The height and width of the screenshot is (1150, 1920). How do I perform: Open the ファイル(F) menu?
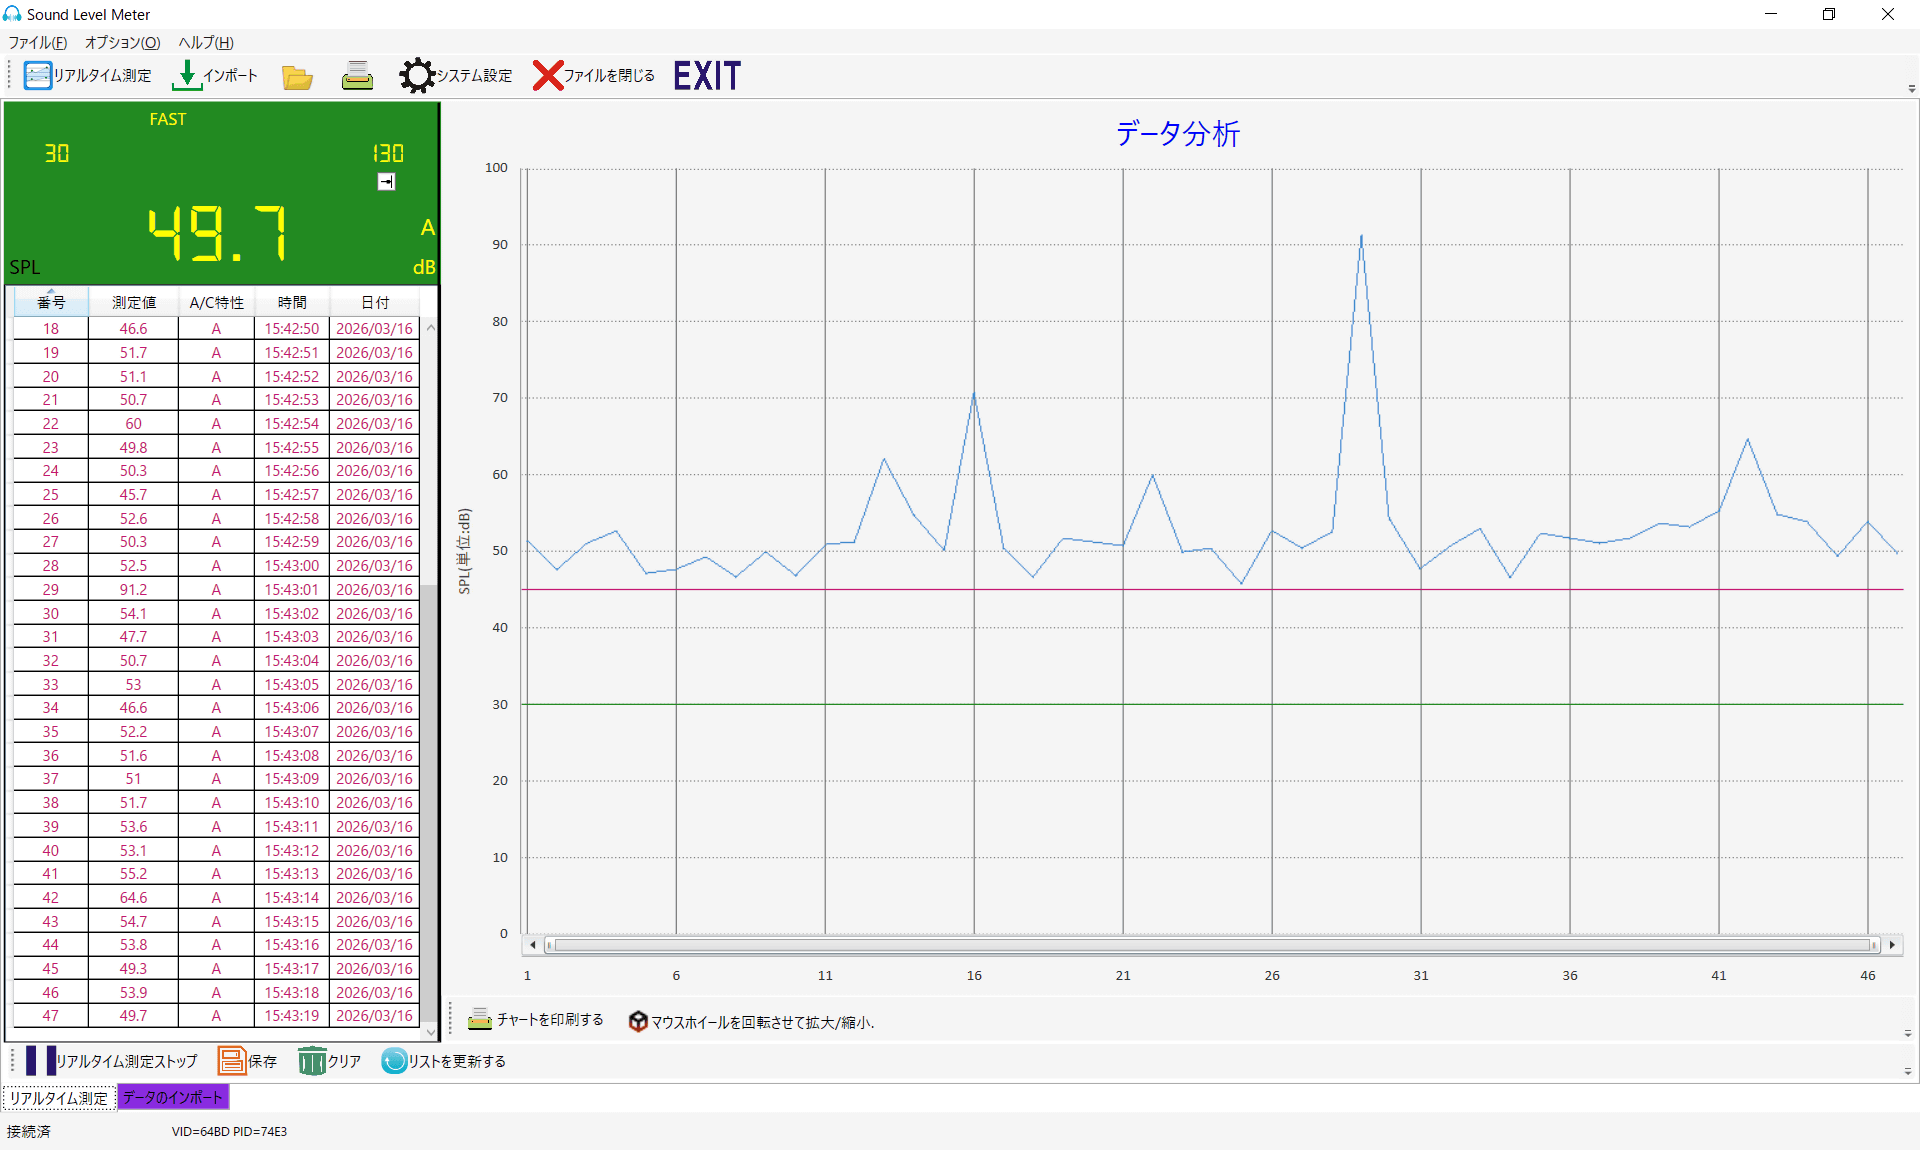38,43
